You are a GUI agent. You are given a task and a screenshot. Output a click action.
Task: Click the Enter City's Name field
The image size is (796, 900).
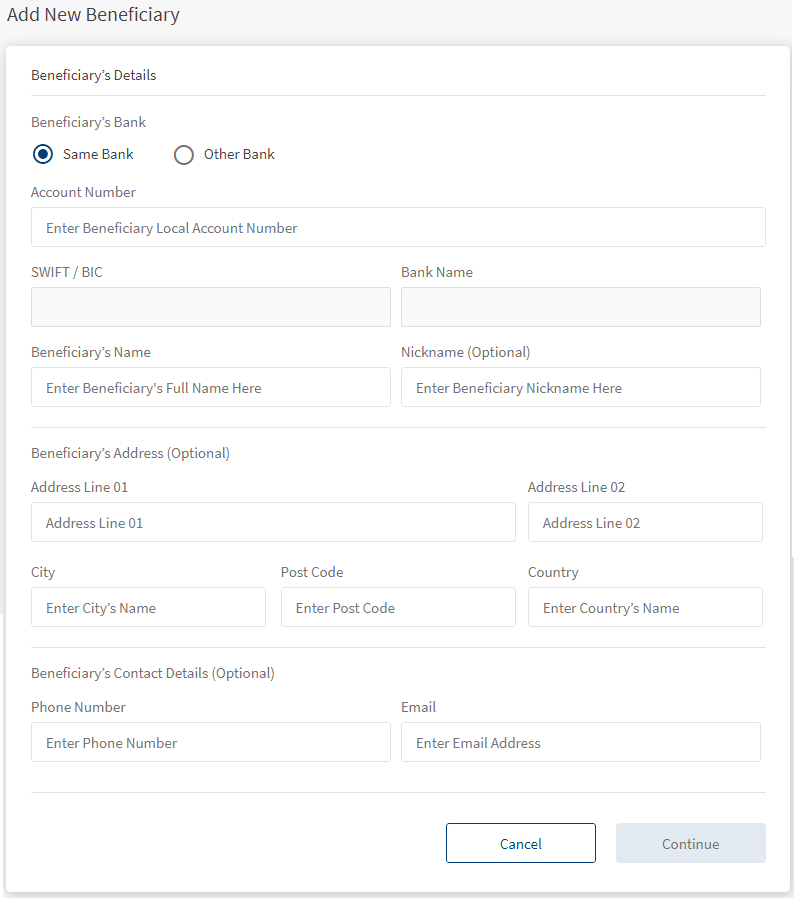coord(148,608)
